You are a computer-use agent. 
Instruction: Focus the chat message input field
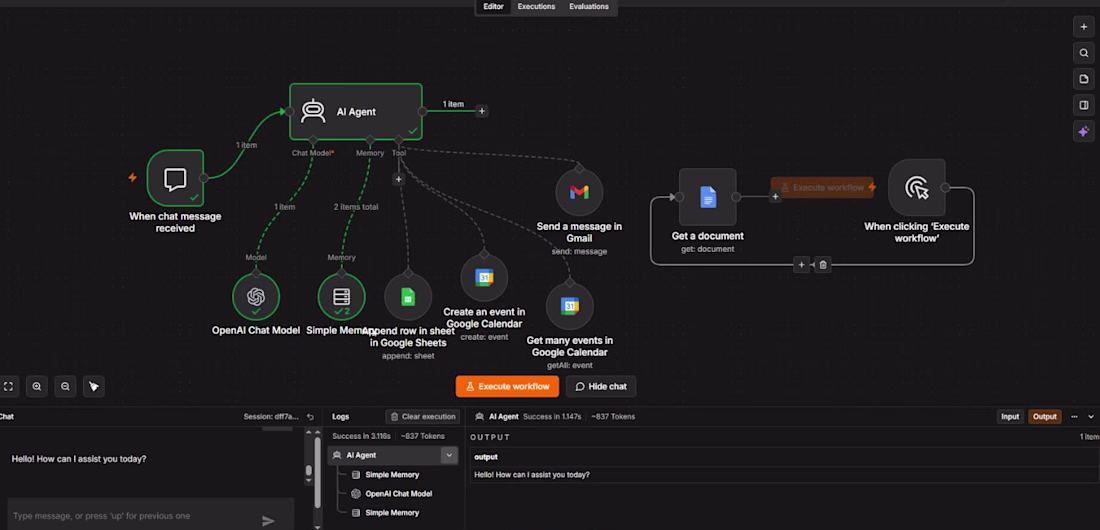[x=133, y=516]
